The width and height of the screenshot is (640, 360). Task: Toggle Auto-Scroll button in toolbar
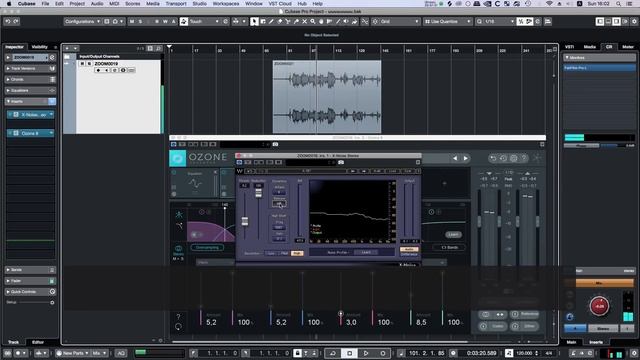pos(236,21)
